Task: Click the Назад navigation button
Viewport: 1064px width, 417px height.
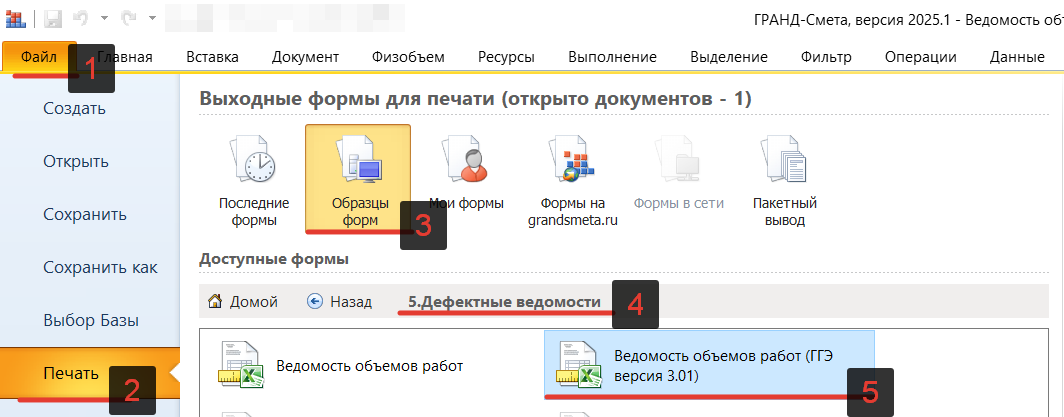Action: (x=339, y=302)
